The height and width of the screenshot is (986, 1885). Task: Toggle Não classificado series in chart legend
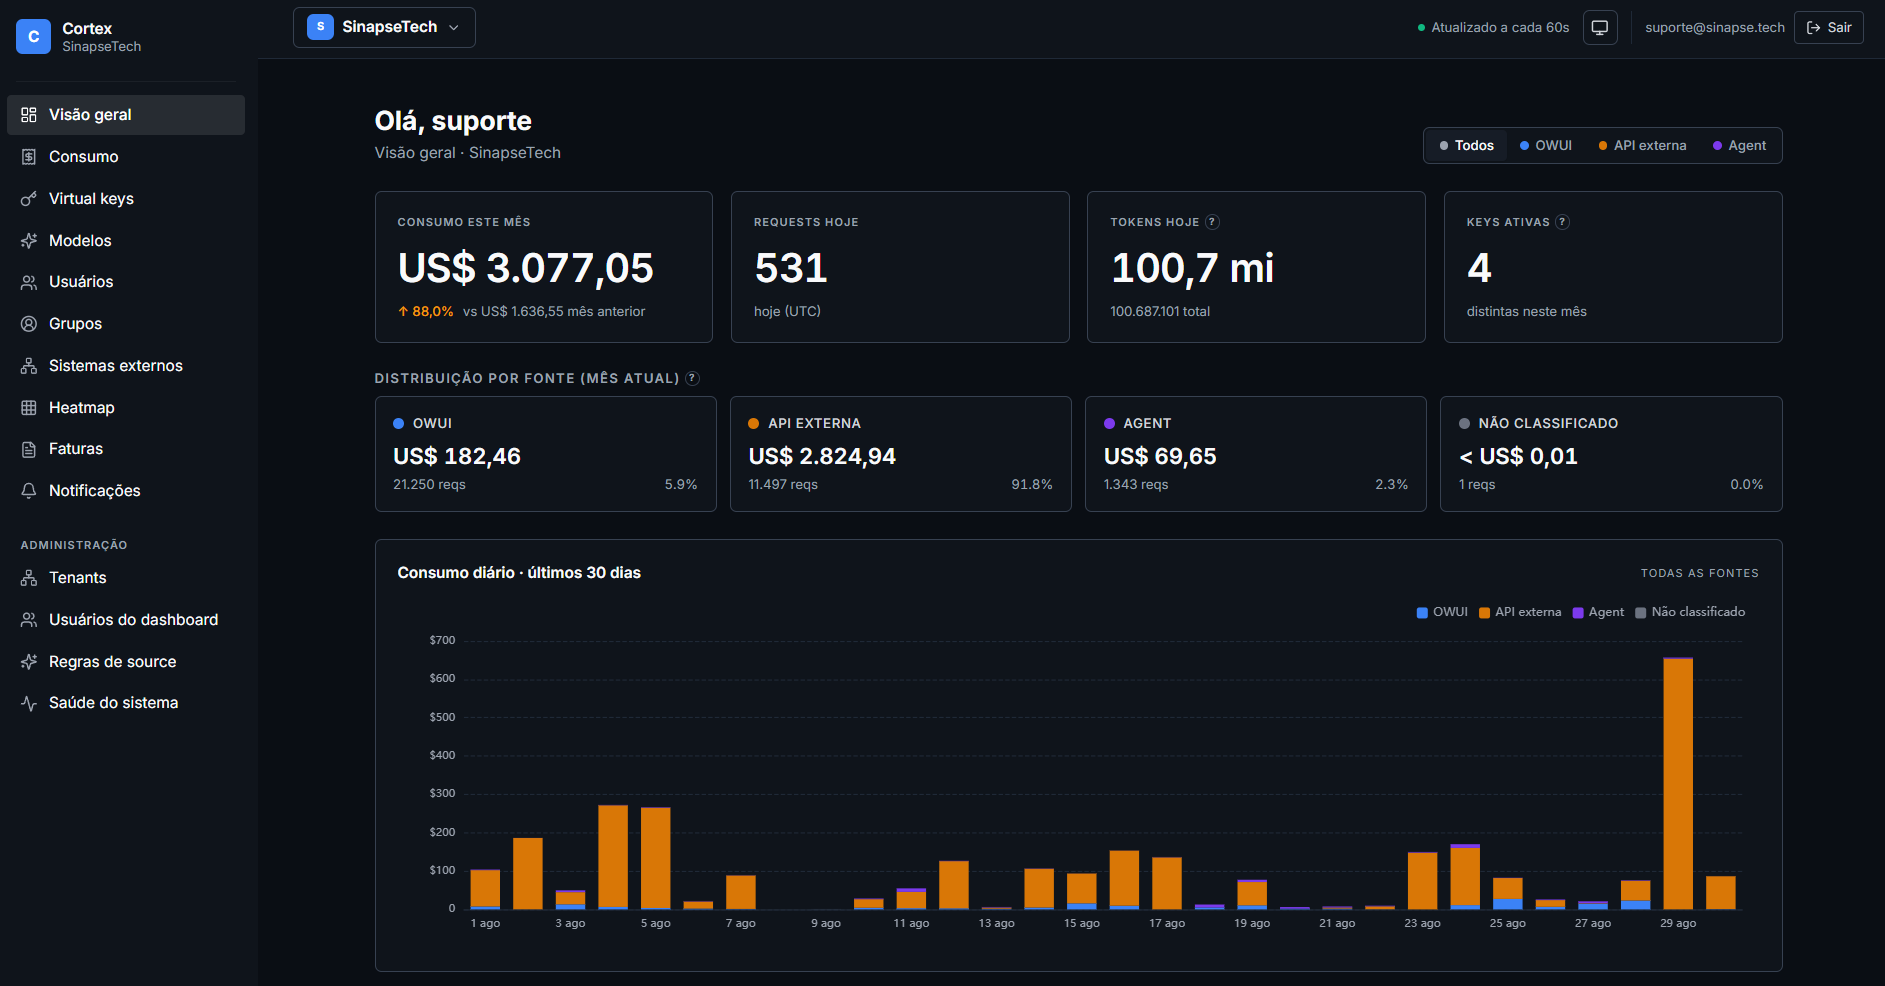(1690, 612)
